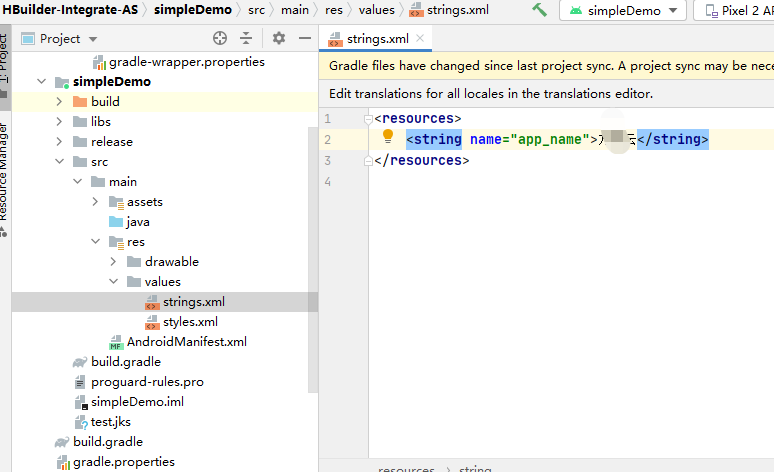Click the string breadcrumb at editor bottom

point(475,469)
